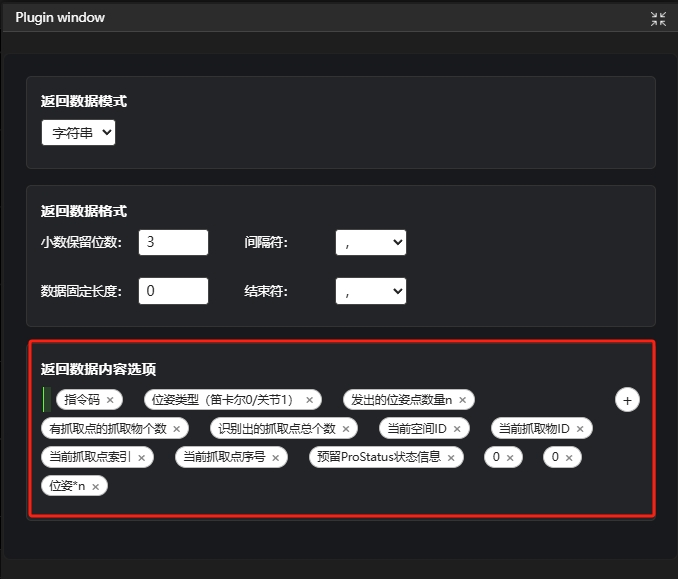Remove the 当前抓取点索引 tag
The height and width of the screenshot is (579, 678).
tap(142, 458)
